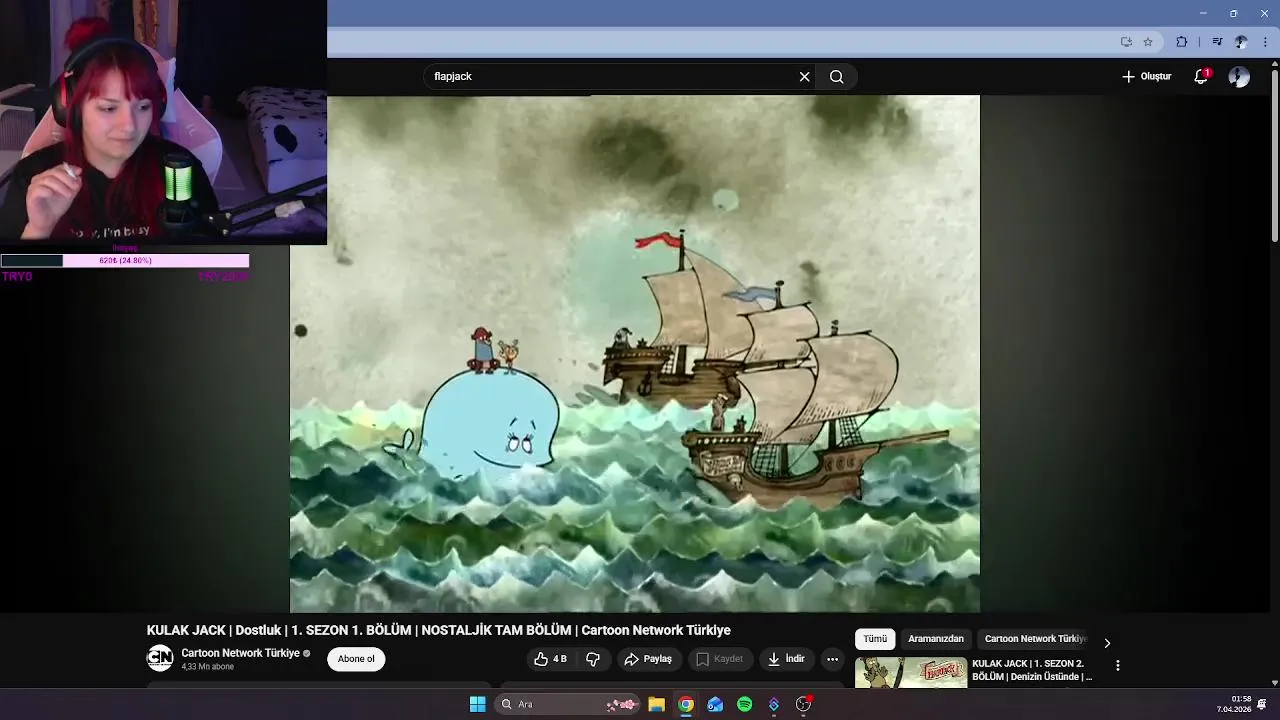Open more actions ellipsis under the video

pos(832,659)
